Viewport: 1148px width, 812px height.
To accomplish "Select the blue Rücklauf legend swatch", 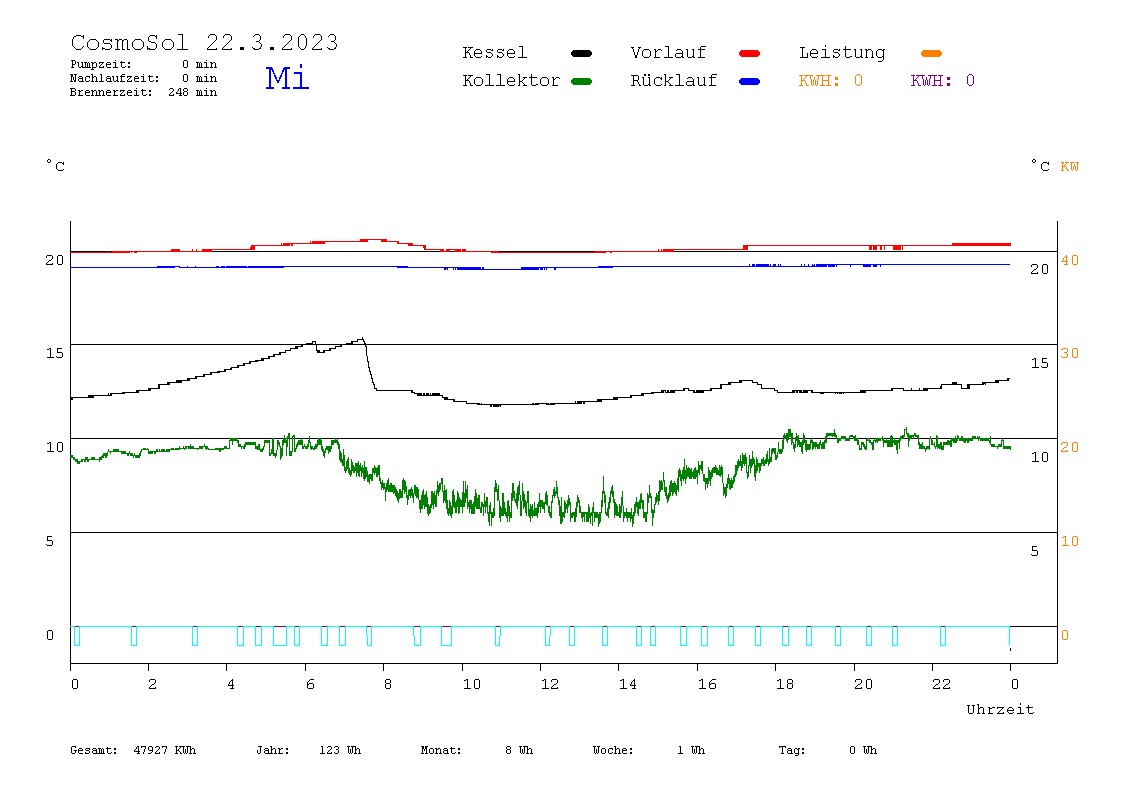I will 750,81.
